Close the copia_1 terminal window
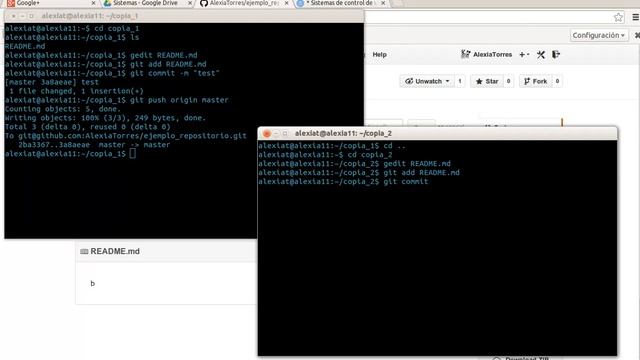The image size is (640, 360). click(x=13, y=16)
